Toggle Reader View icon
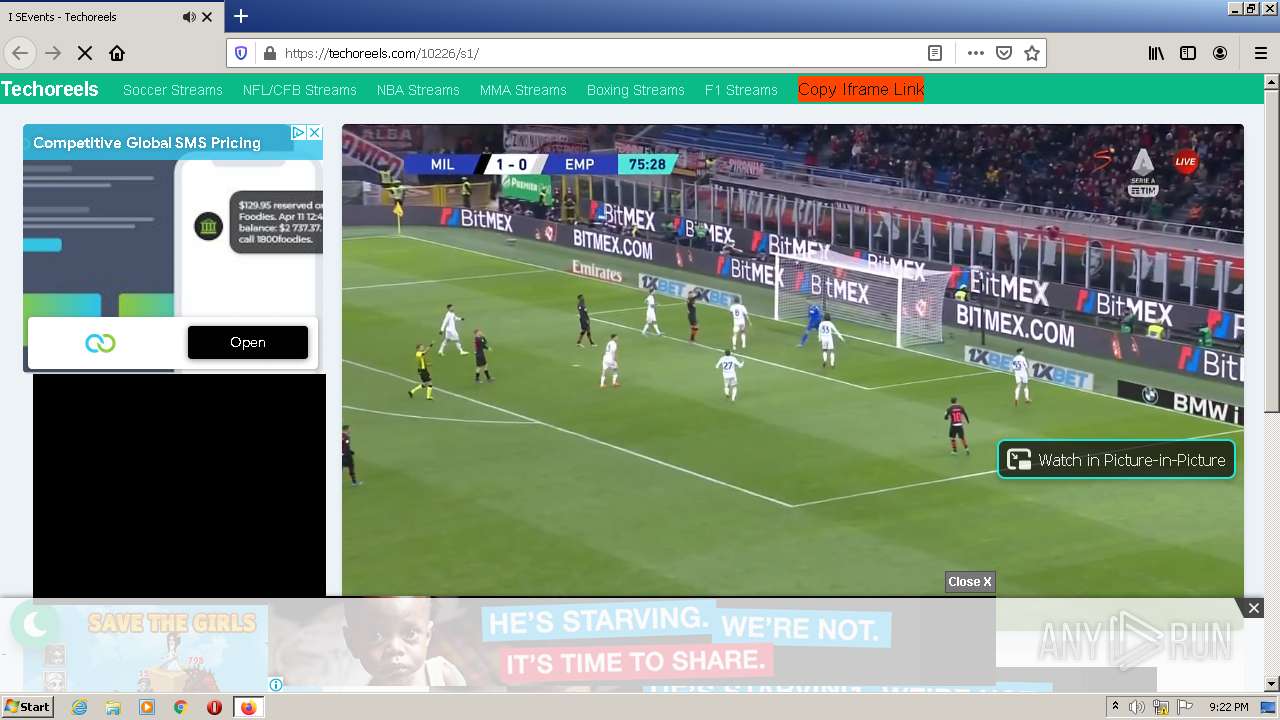 [x=935, y=53]
